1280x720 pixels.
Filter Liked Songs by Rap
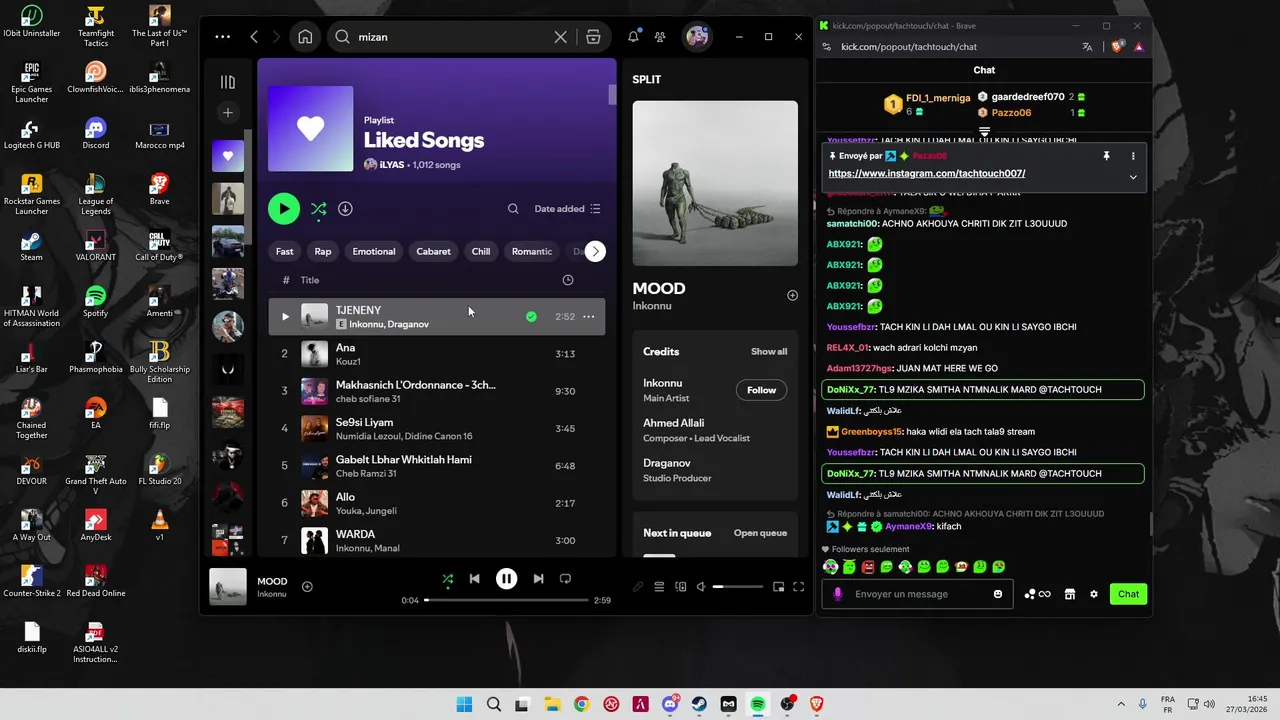click(323, 251)
